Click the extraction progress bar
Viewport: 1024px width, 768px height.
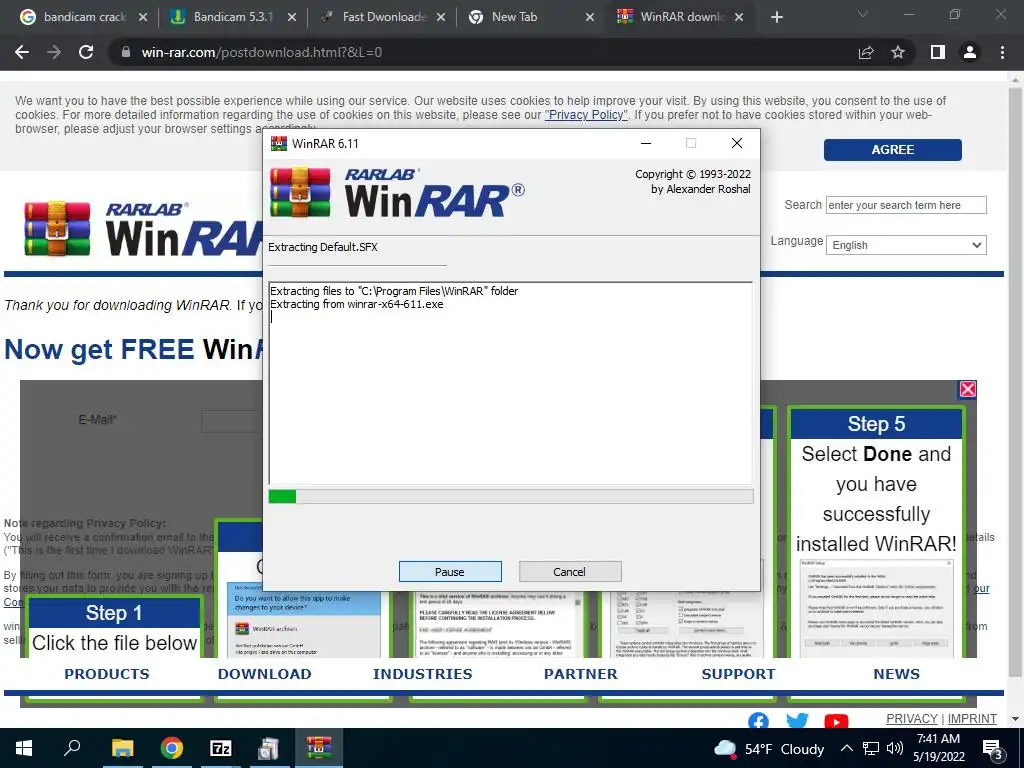[x=511, y=497]
